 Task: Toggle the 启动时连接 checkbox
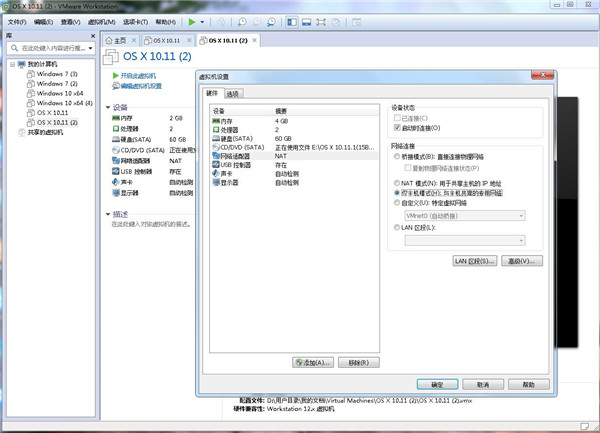coord(398,128)
